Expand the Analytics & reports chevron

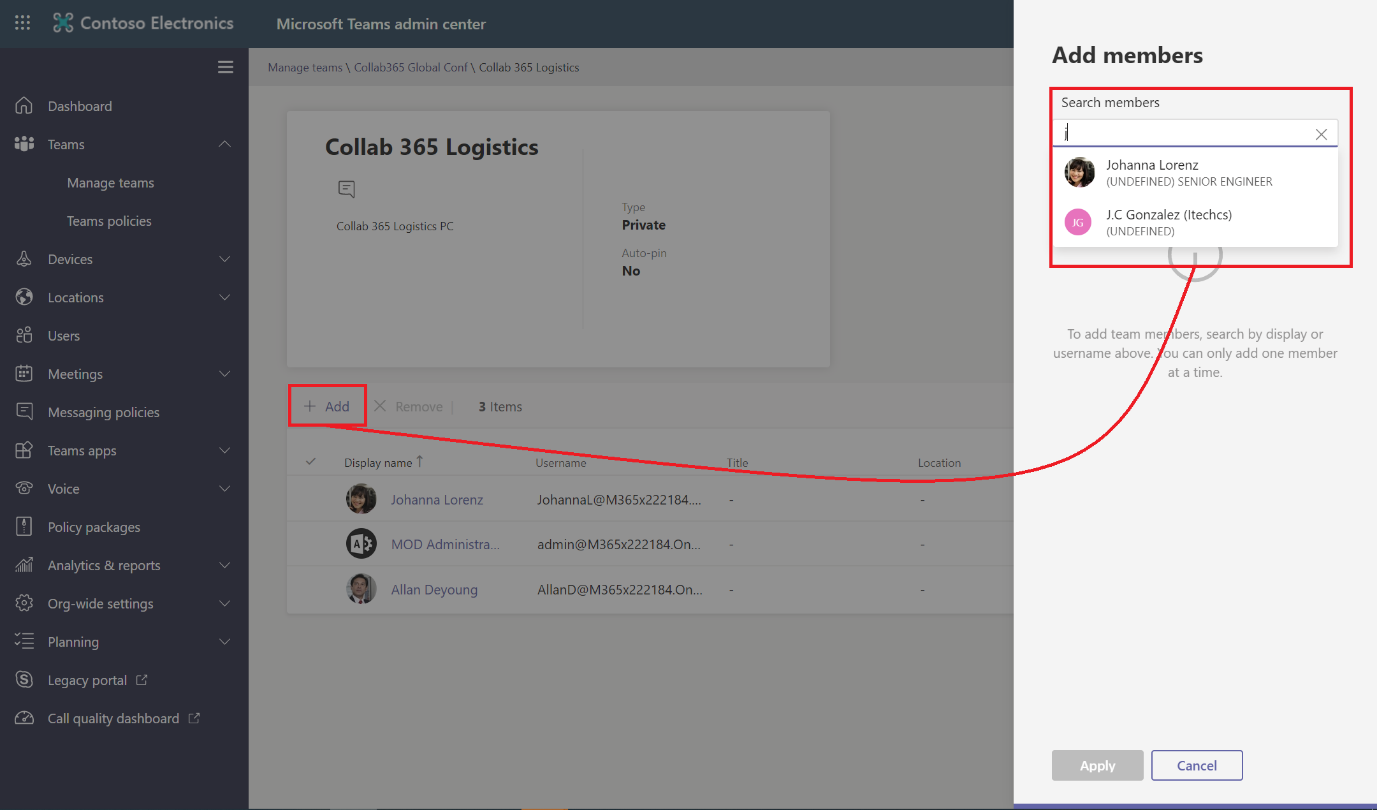225,565
